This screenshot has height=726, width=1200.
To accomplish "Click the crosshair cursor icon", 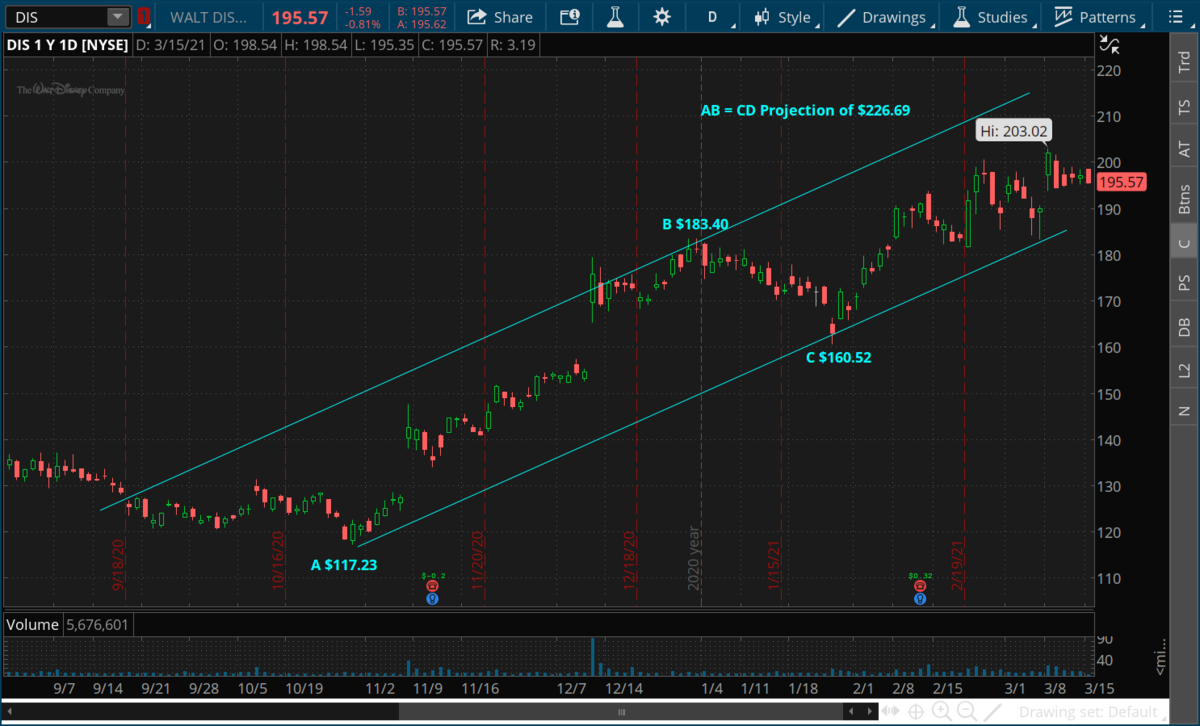I will (x=916, y=712).
